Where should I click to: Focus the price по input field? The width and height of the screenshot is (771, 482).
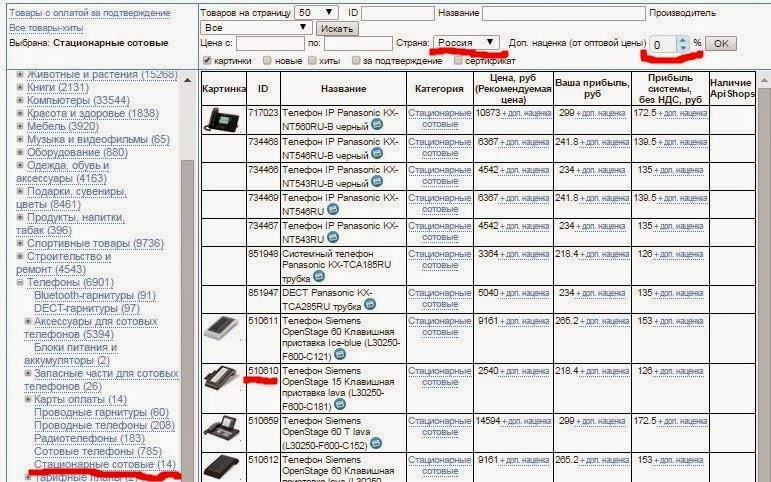coord(358,43)
